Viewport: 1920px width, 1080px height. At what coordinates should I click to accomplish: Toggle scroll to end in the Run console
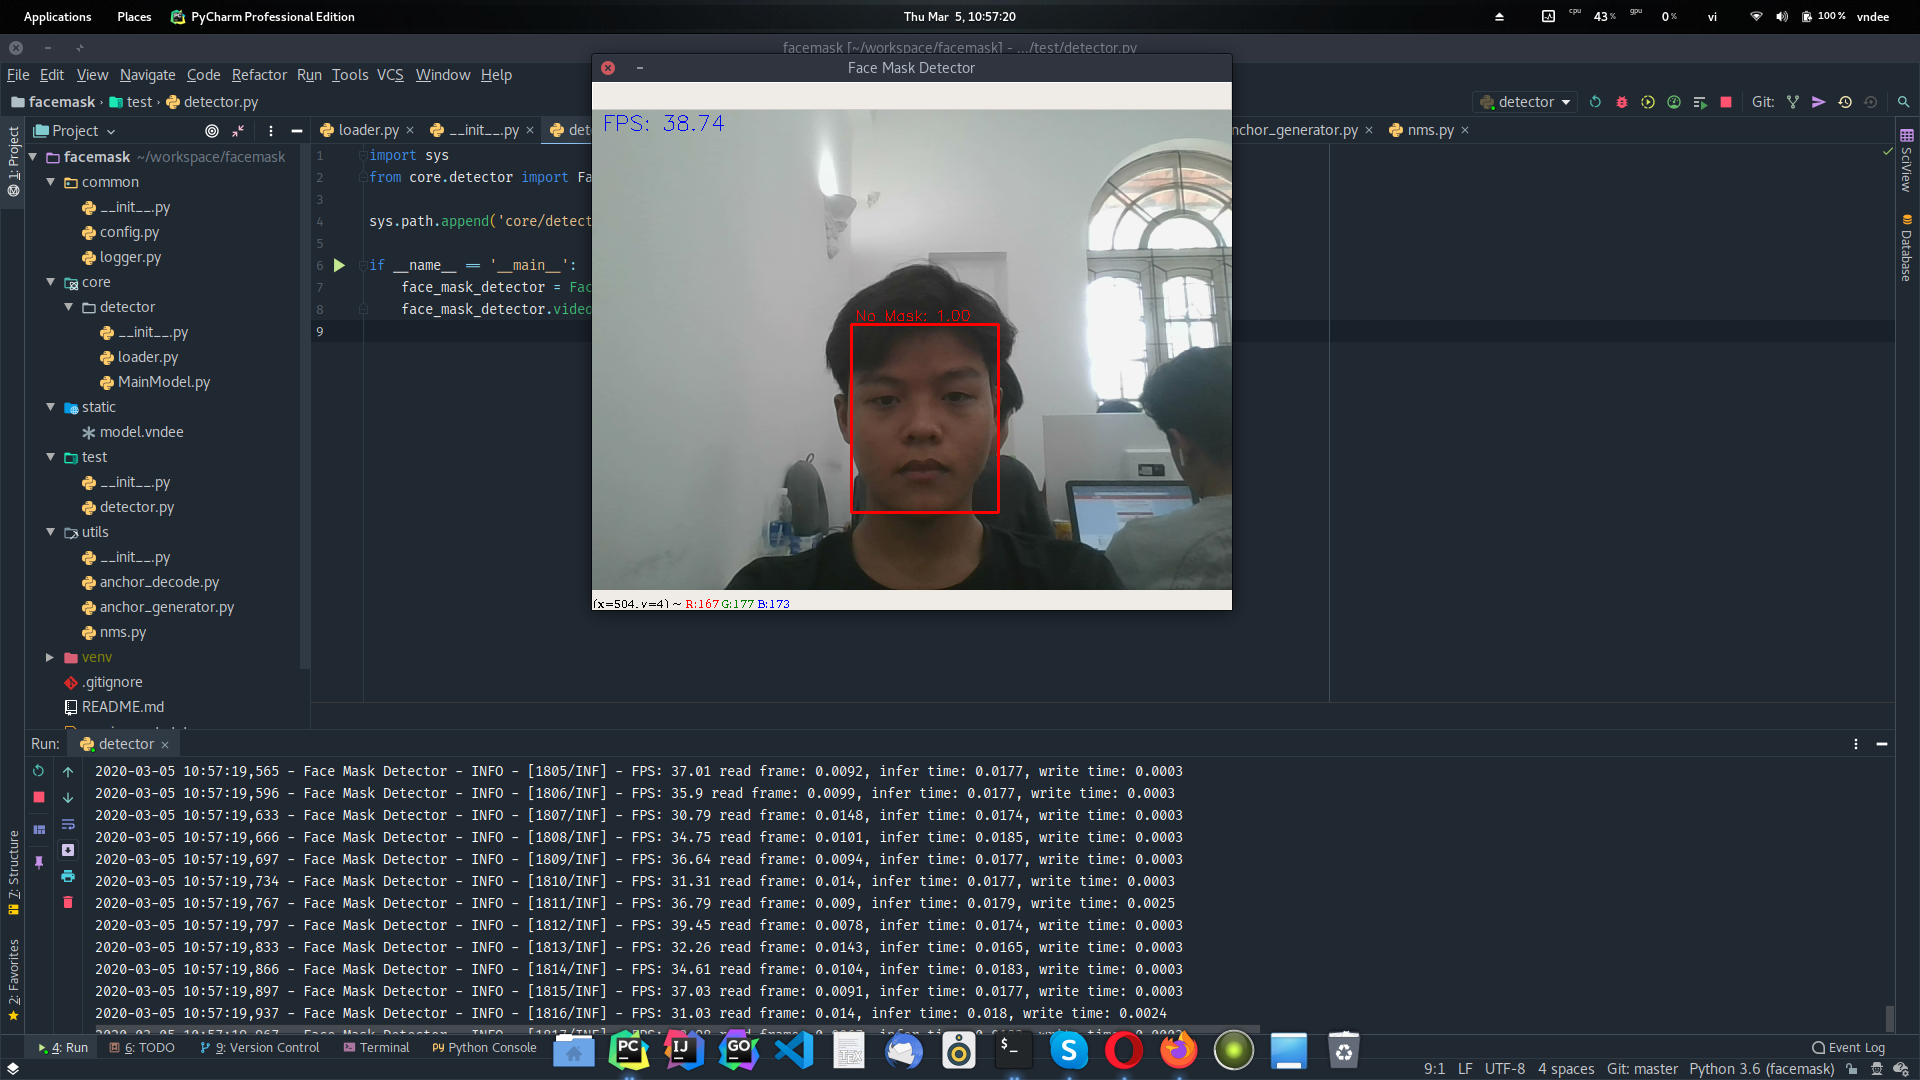pyautogui.click(x=68, y=850)
